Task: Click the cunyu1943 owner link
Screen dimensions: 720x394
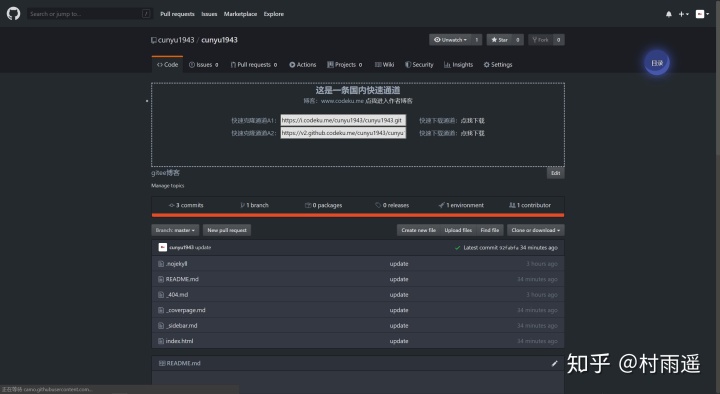Action: pyautogui.click(x=176, y=40)
